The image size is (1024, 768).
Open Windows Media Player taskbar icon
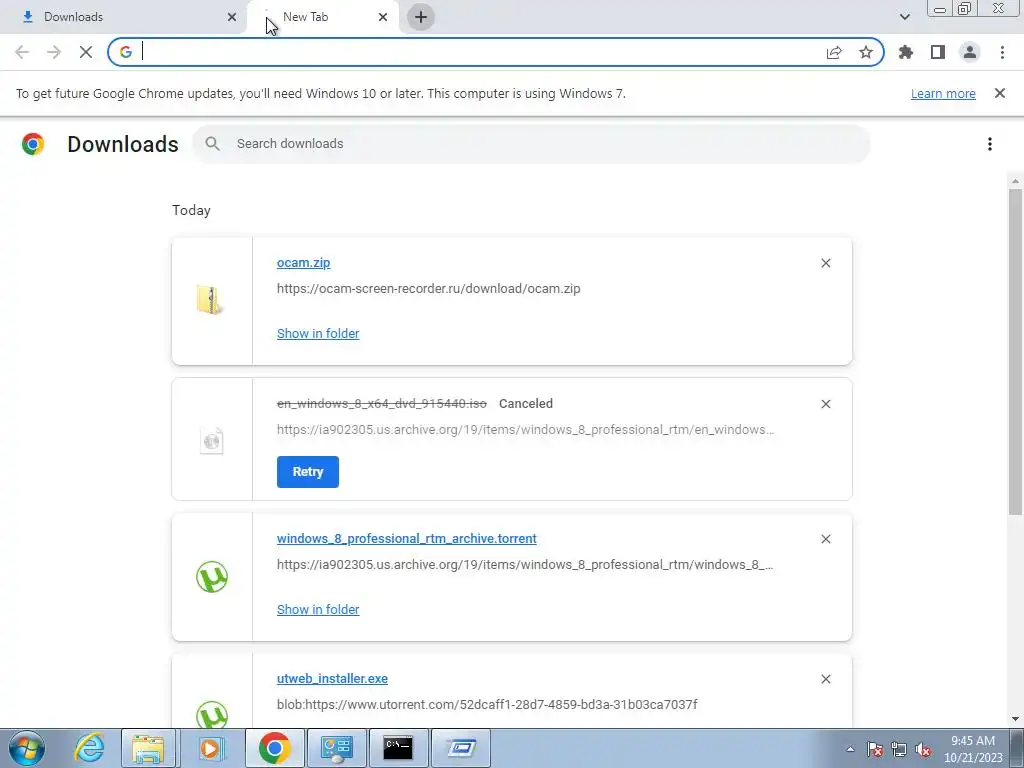(x=210, y=748)
